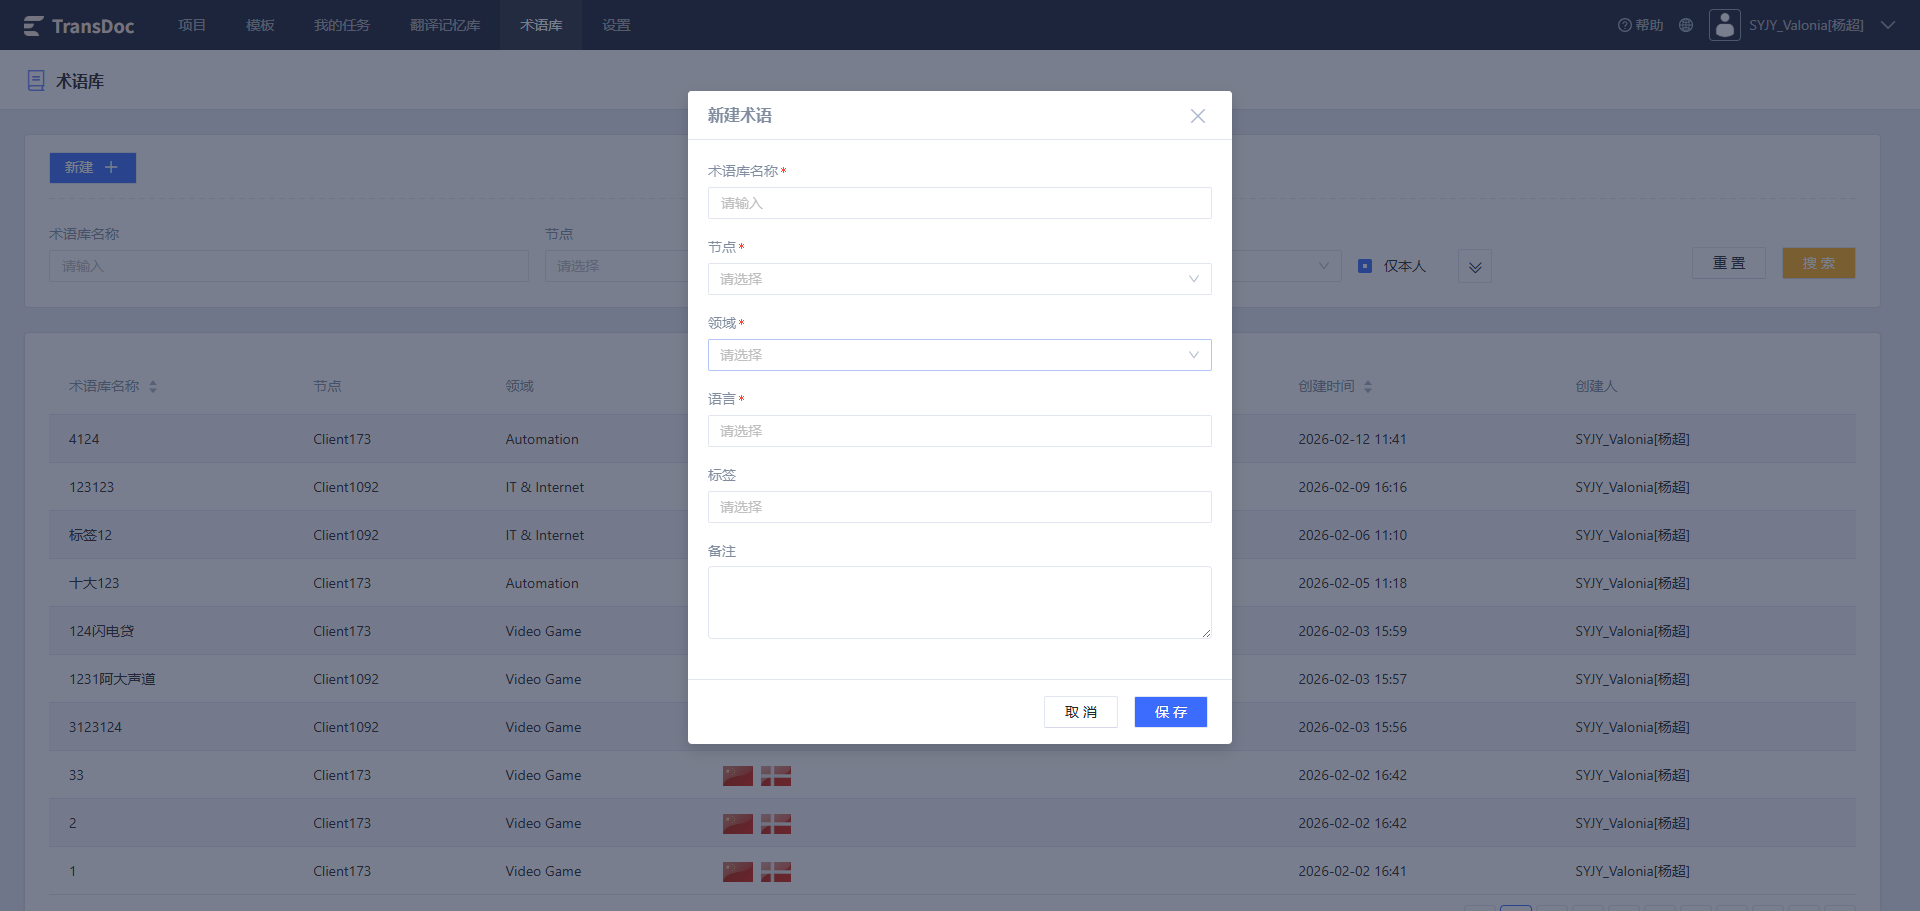1920x911 pixels.
Task: Sort by 创建时间 column arrows
Action: [1368, 386]
